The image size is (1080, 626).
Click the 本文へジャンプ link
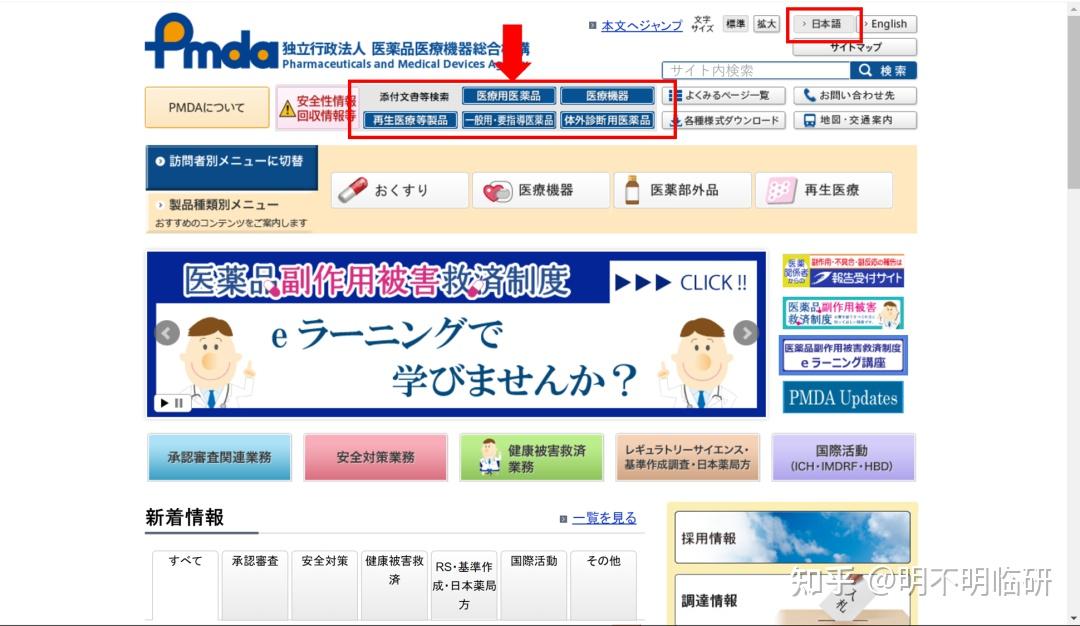pos(645,22)
